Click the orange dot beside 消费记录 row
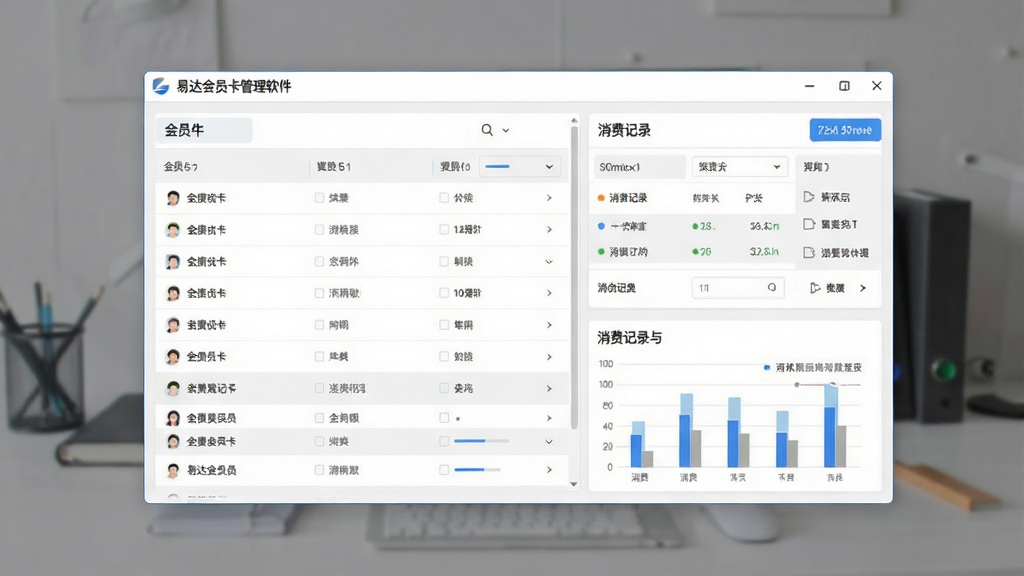Screen dimensions: 1024x576 [601, 198]
